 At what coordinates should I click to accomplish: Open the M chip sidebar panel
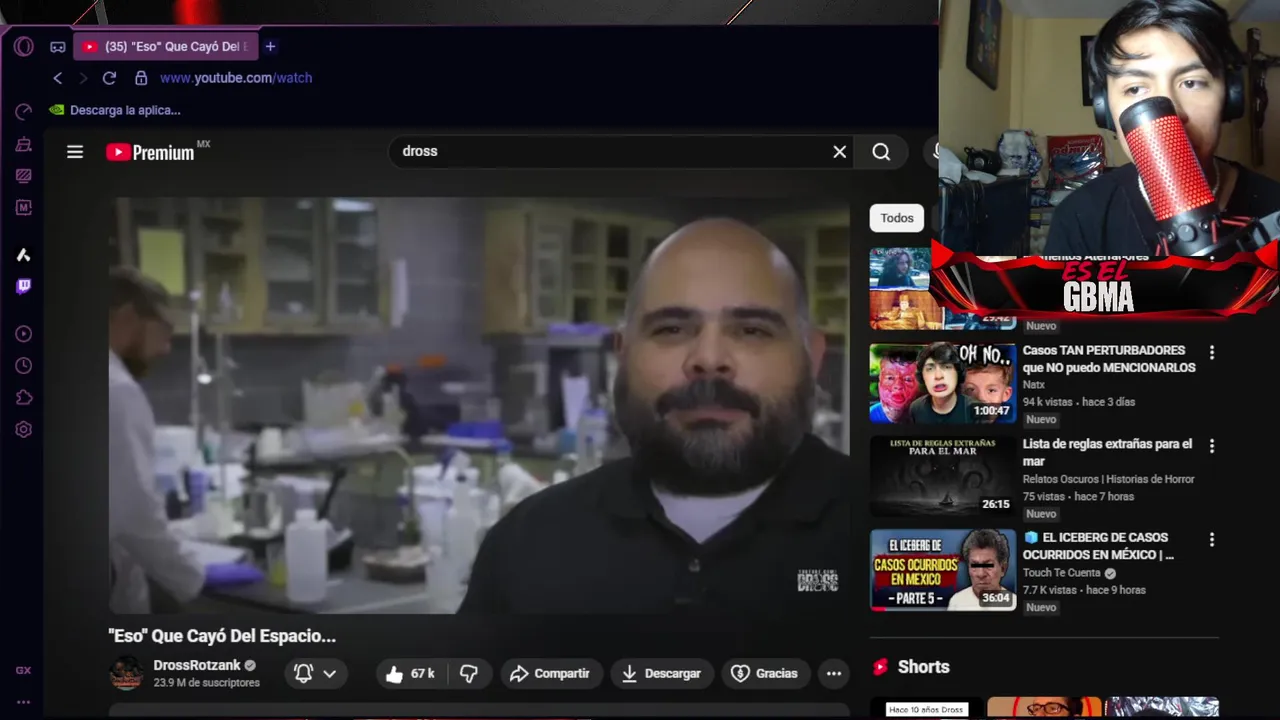tap(24, 208)
